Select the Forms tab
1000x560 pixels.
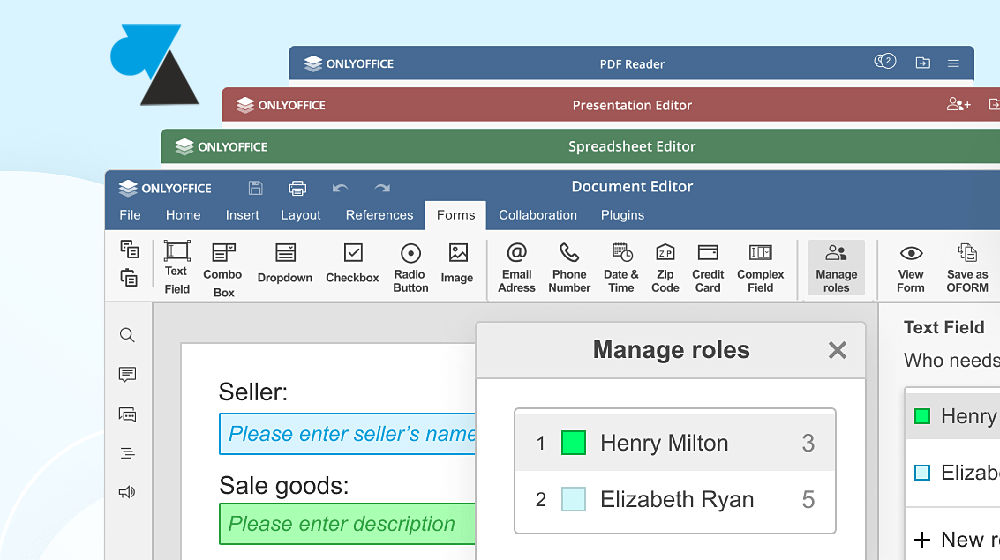click(456, 215)
